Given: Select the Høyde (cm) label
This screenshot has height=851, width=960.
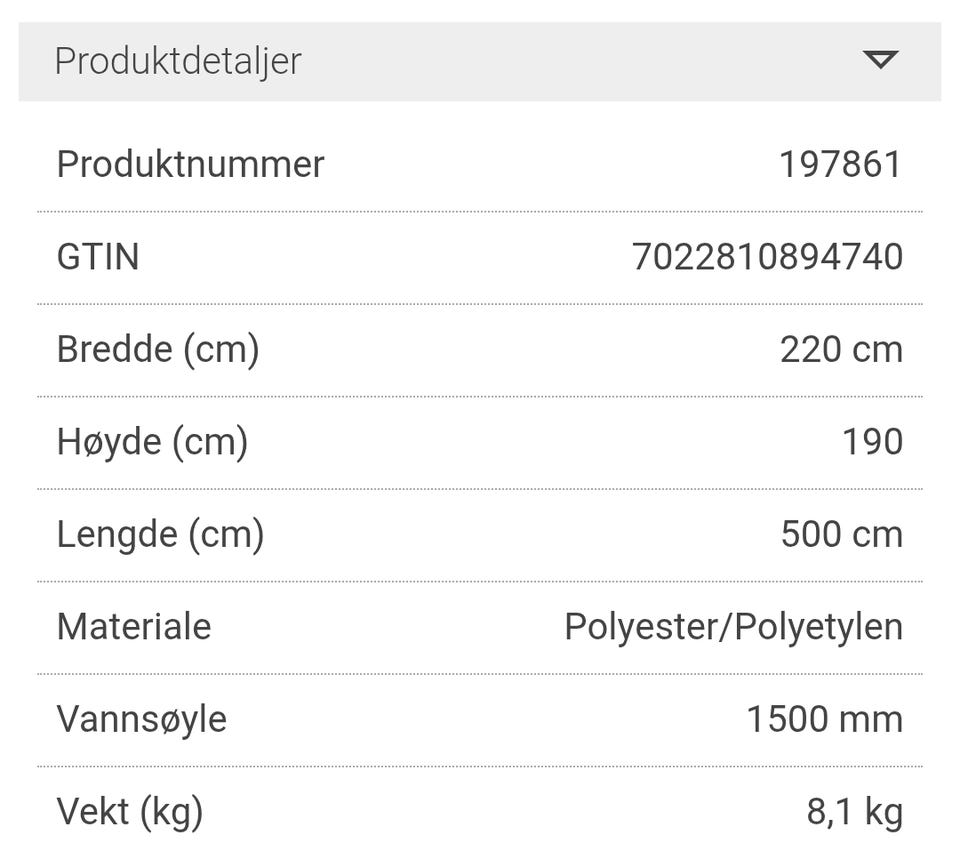Looking at the screenshot, I should (x=152, y=442).
